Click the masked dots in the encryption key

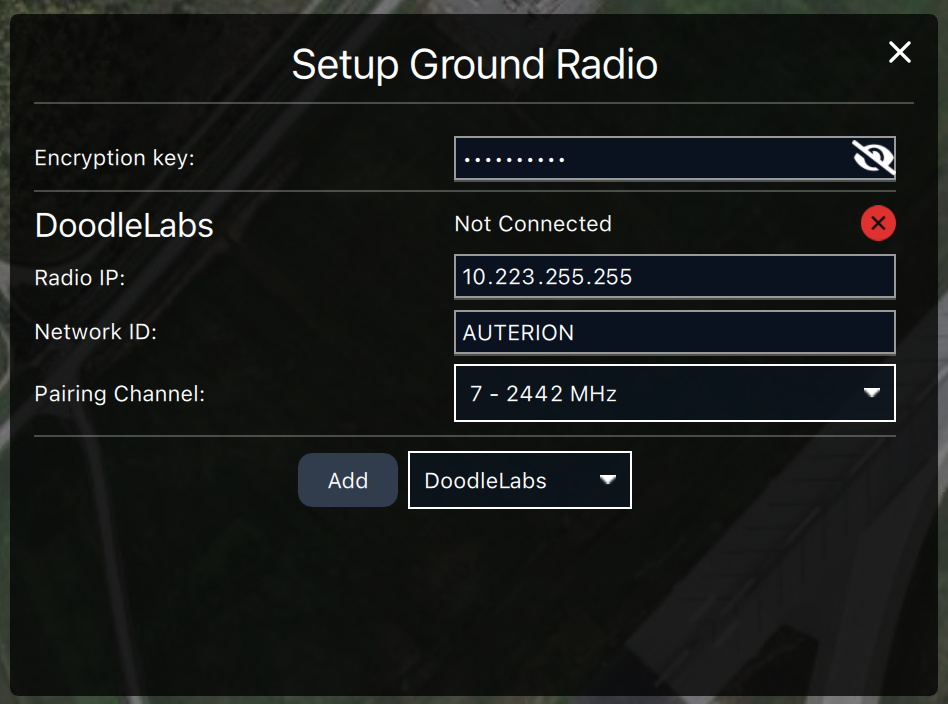coord(515,160)
